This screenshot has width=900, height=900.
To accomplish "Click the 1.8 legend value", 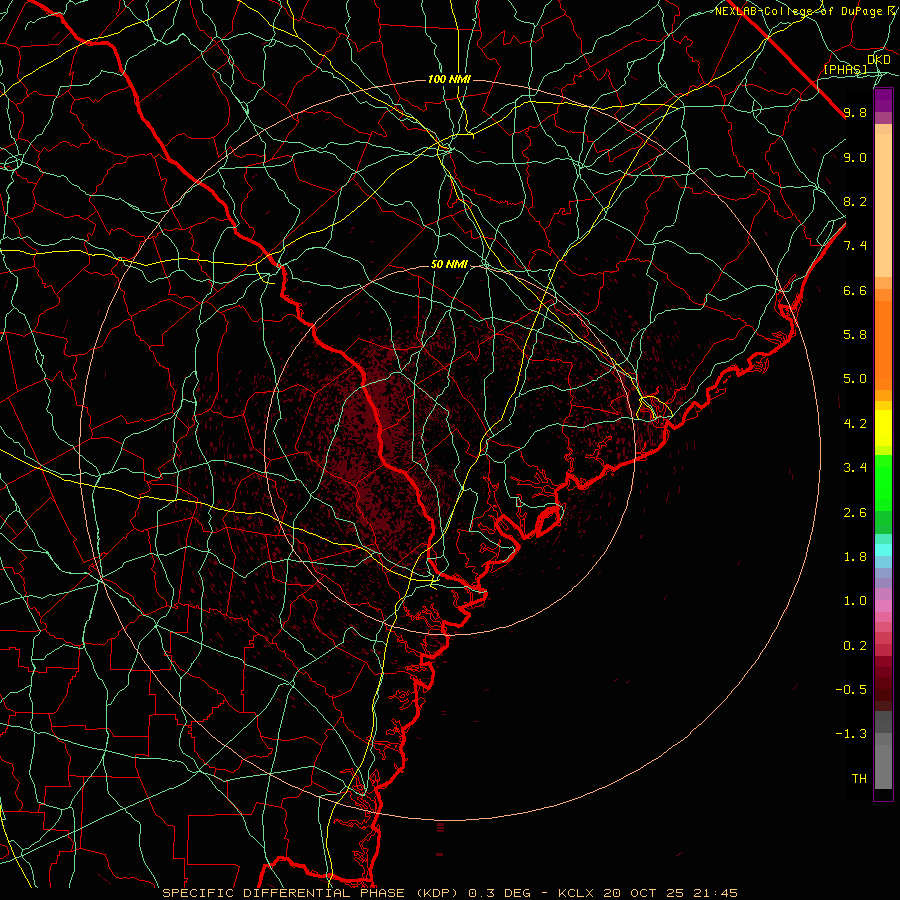I will (855, 557).
